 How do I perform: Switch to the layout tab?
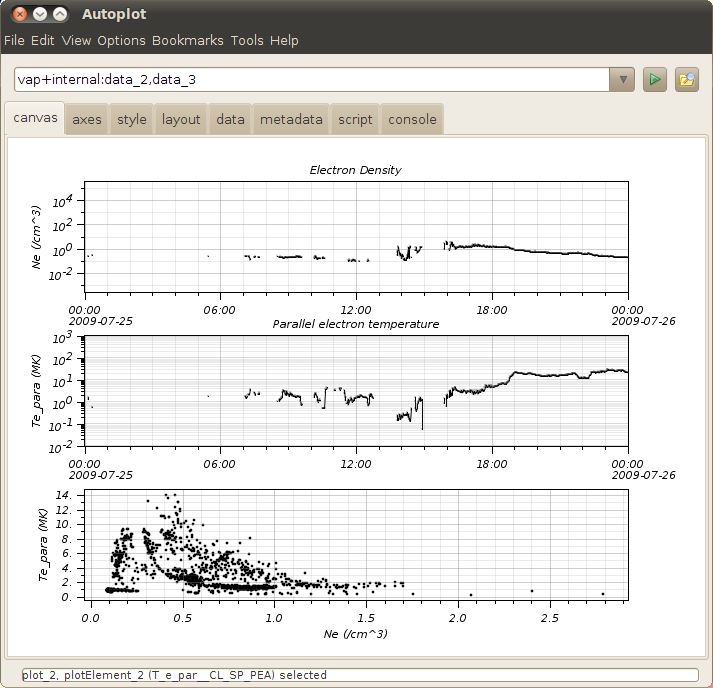point(181,120)
